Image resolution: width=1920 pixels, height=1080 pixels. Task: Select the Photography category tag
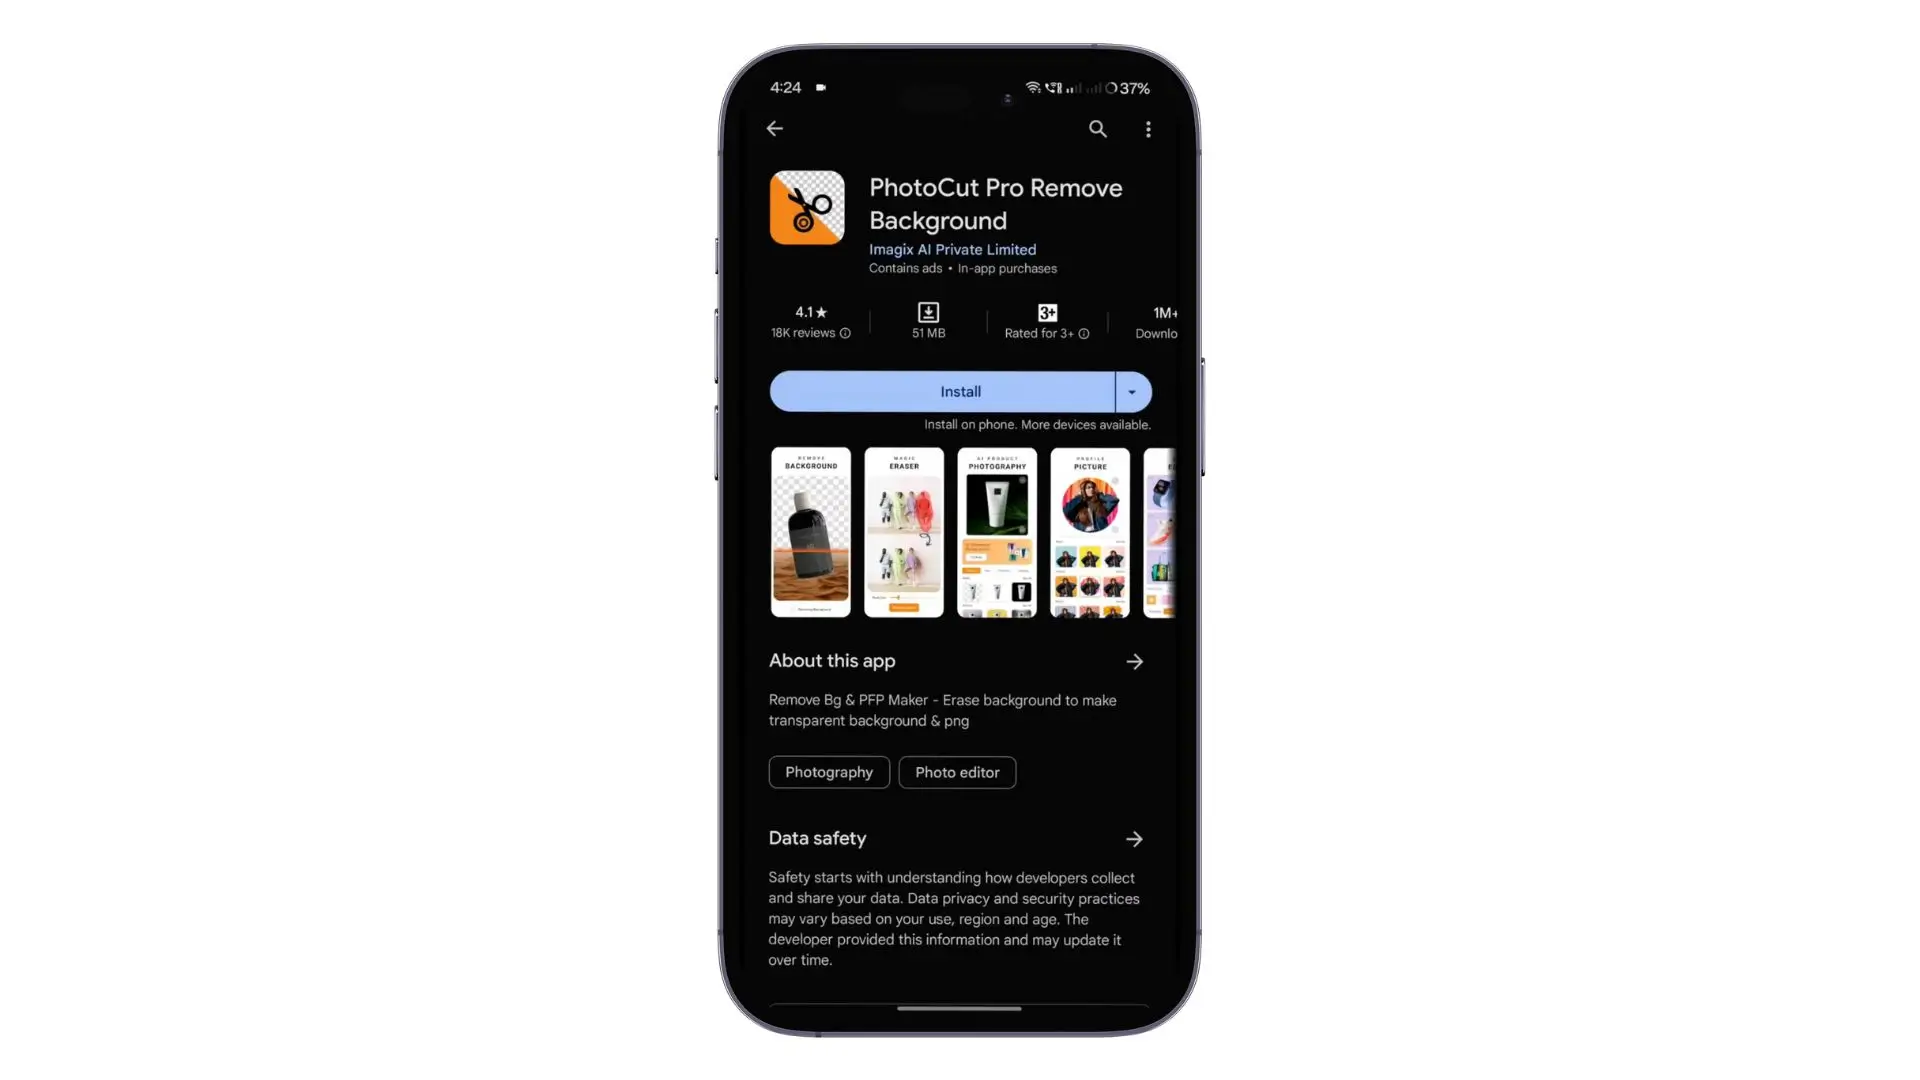point(829,771)
